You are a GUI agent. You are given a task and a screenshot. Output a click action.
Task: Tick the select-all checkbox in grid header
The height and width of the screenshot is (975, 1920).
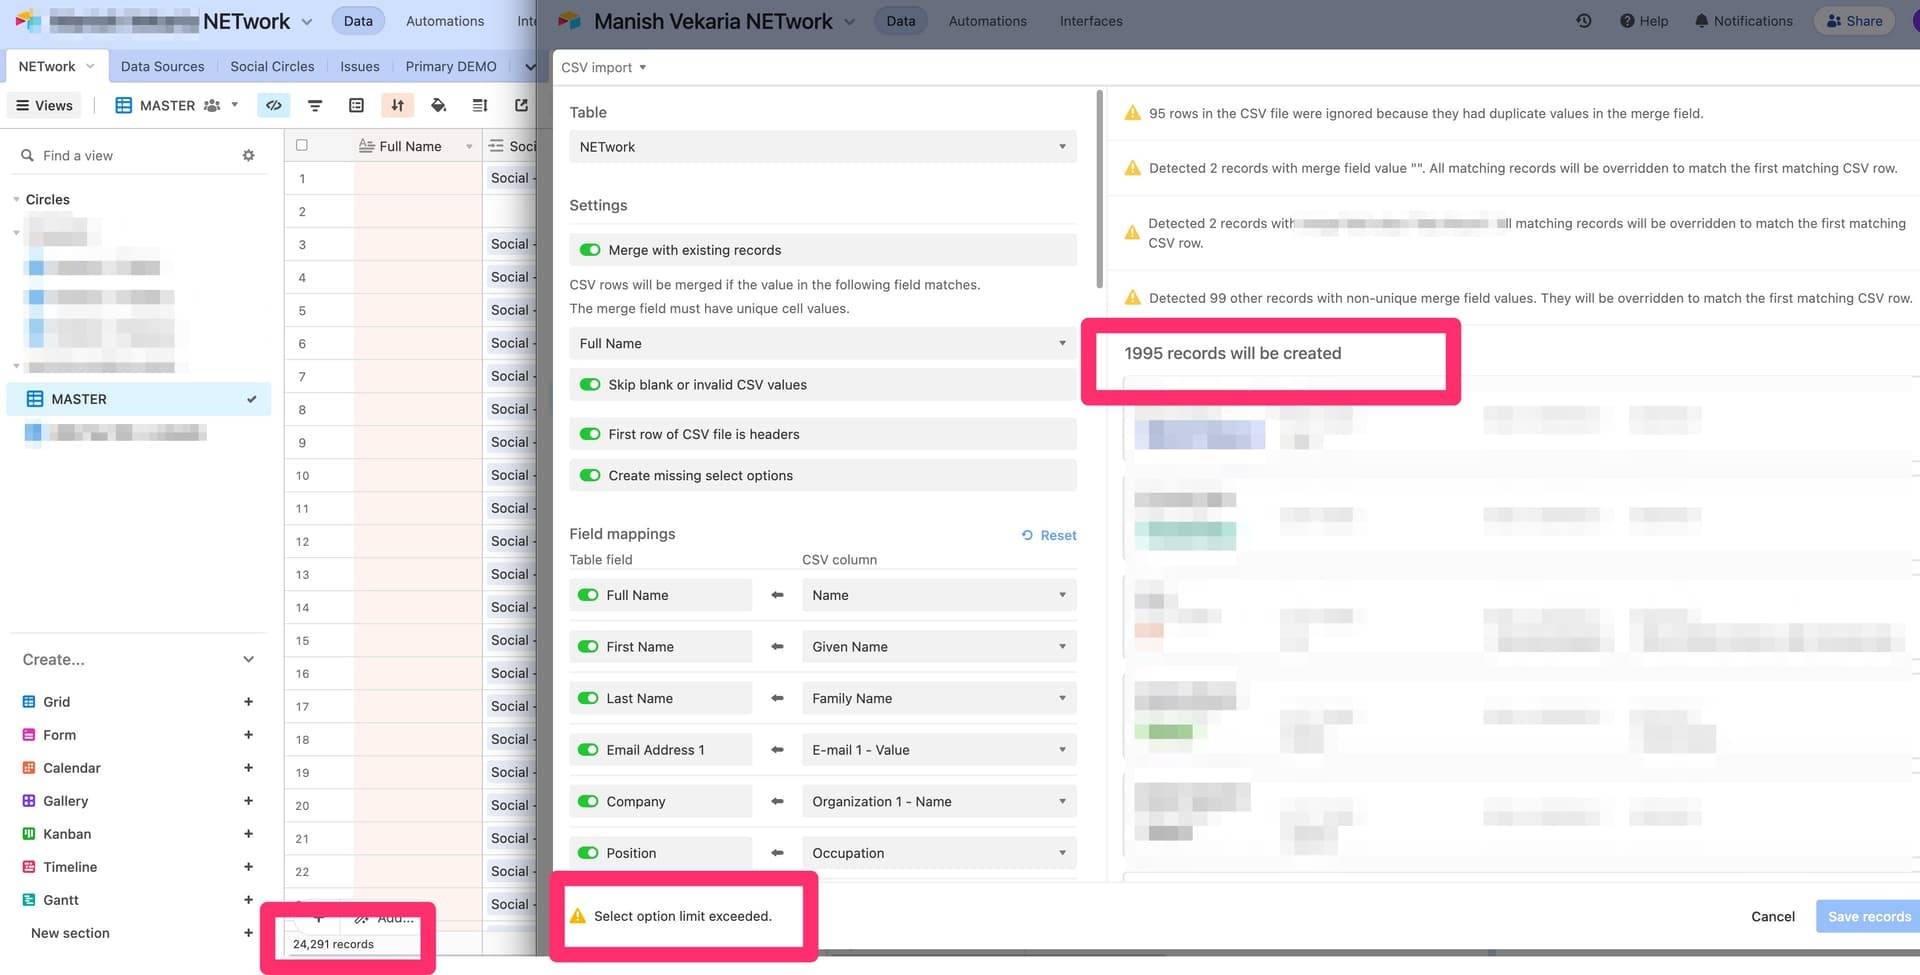tap(302, 145)
